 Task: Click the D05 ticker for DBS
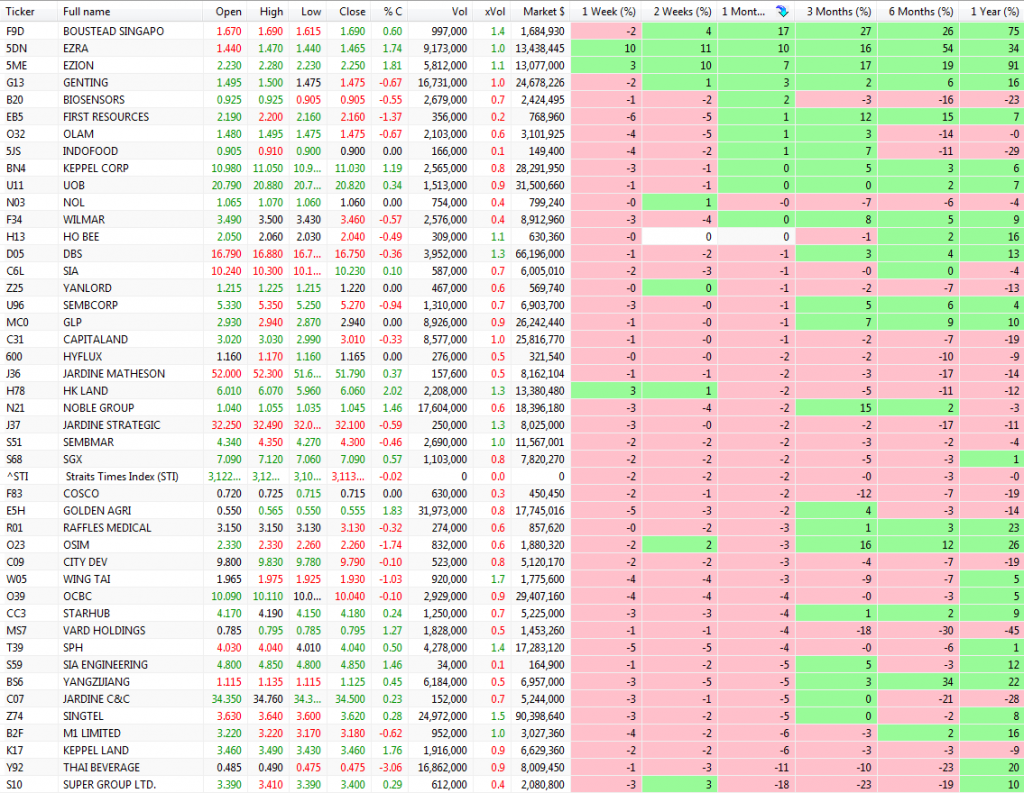point(15,254)
